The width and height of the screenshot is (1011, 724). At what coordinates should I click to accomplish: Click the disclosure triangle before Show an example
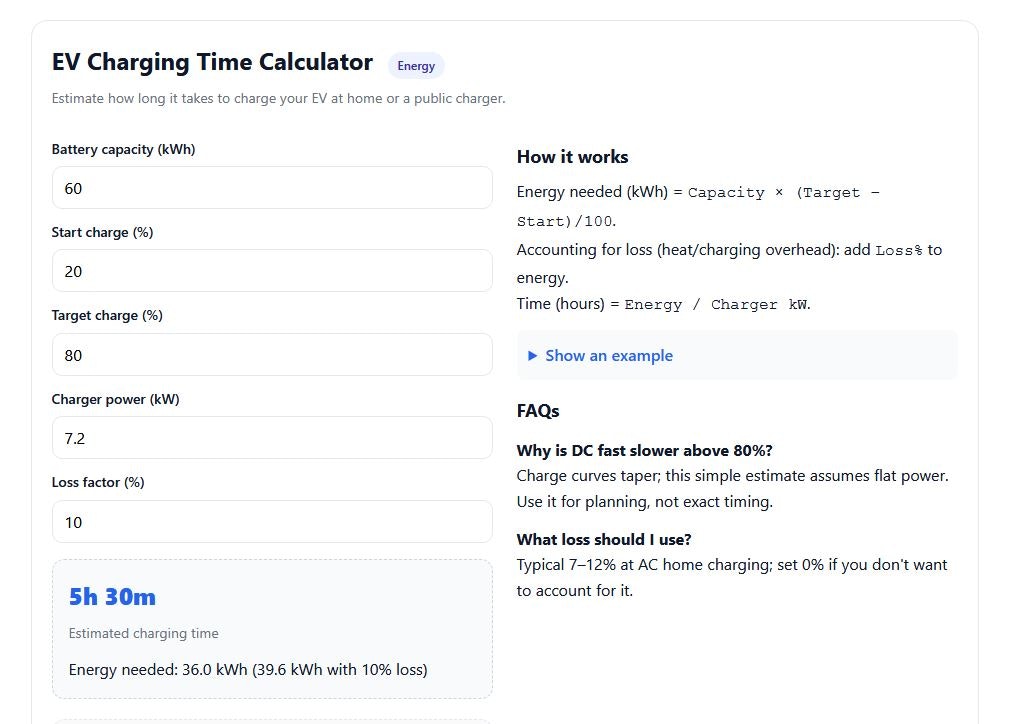click(534, 355)
